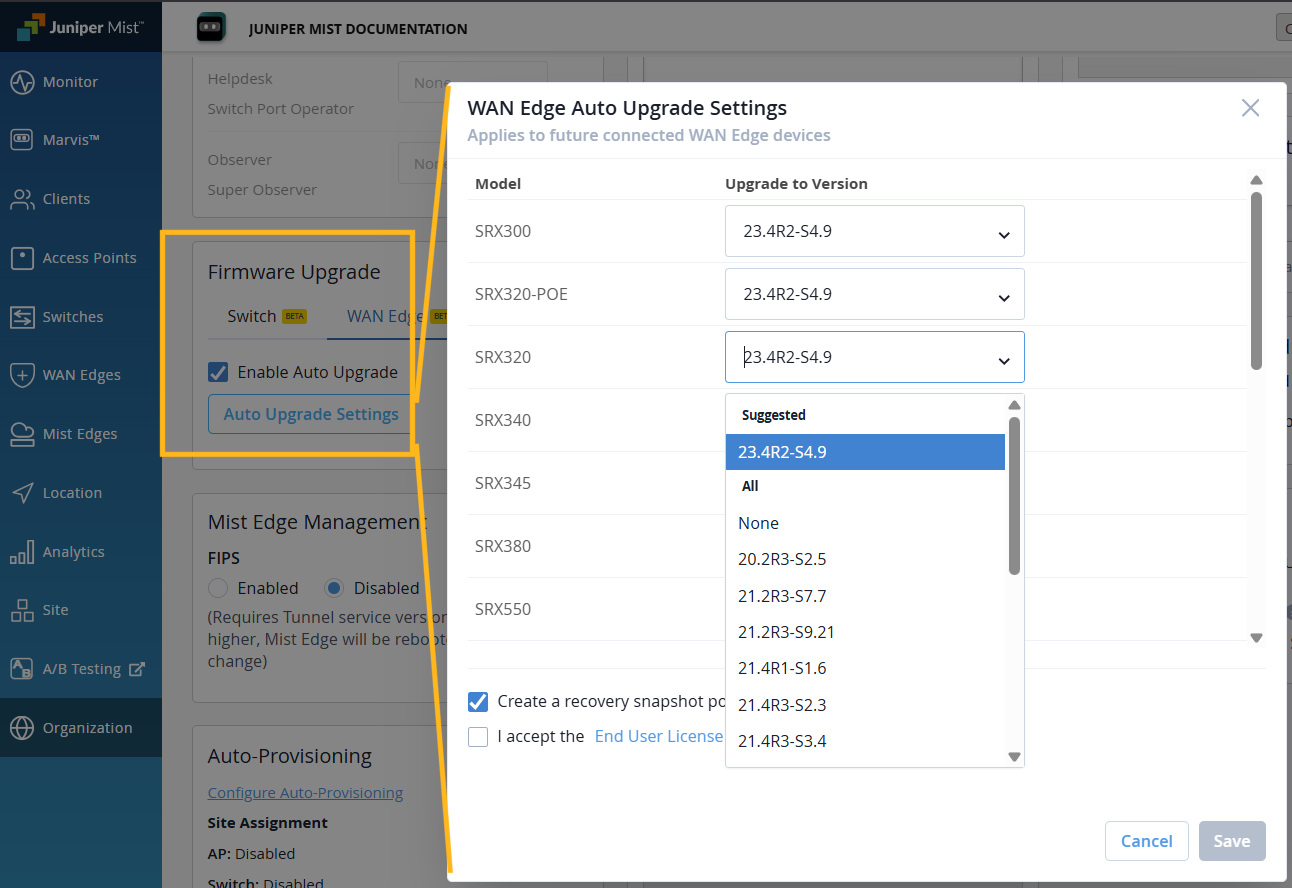Screen dimensions: 1292x888
Task: Click the Model column header
Action: (x=498, y=184)
